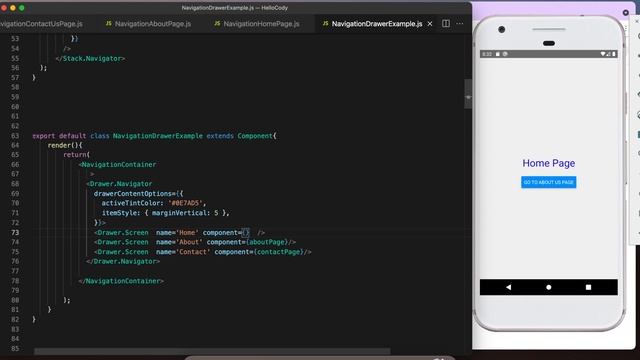Image resolution: width=640 pixels, height=360 pixels.
Task: Click the emulator status bar clock
Action: tap(487, 54)
